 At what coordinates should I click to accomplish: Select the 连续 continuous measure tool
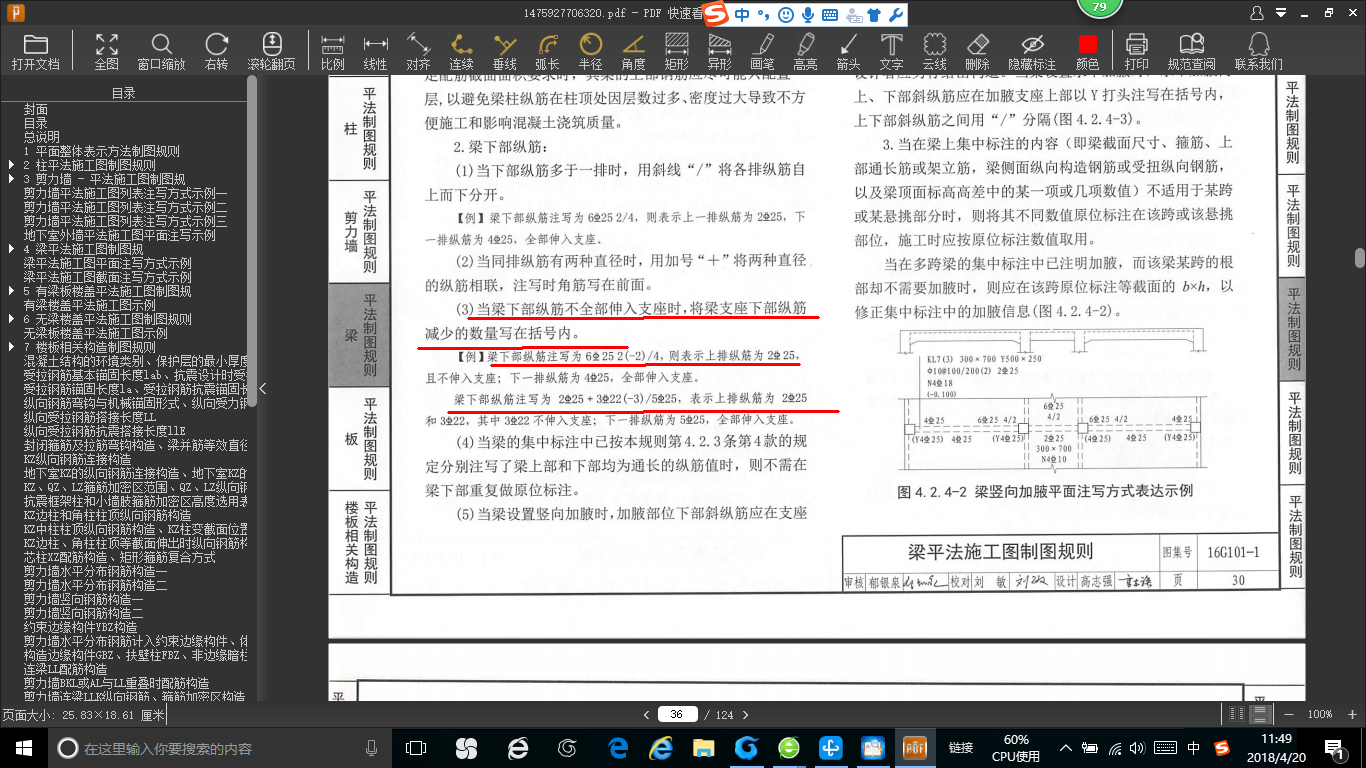(x=461, y=52)
